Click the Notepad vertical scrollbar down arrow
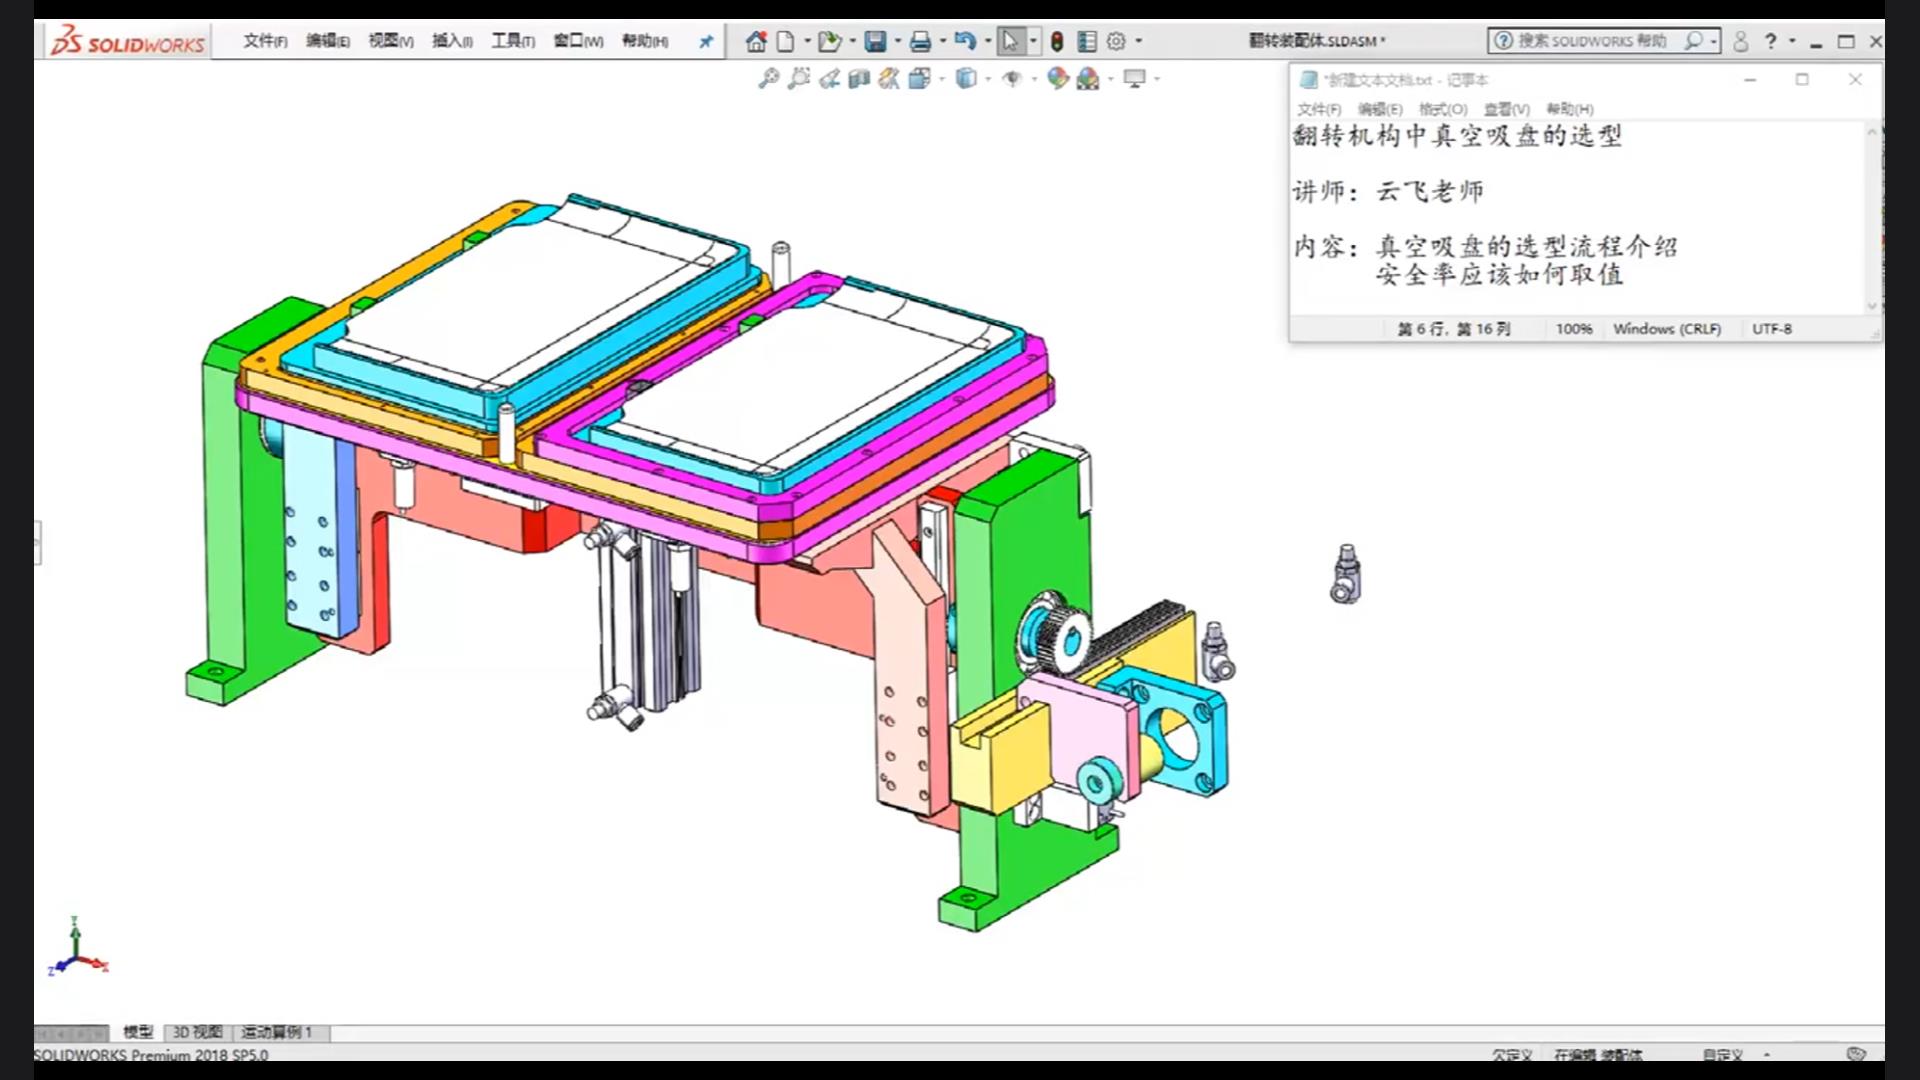The height and width of the screenshot is (1080, 1920). [x=1872, y=306]
